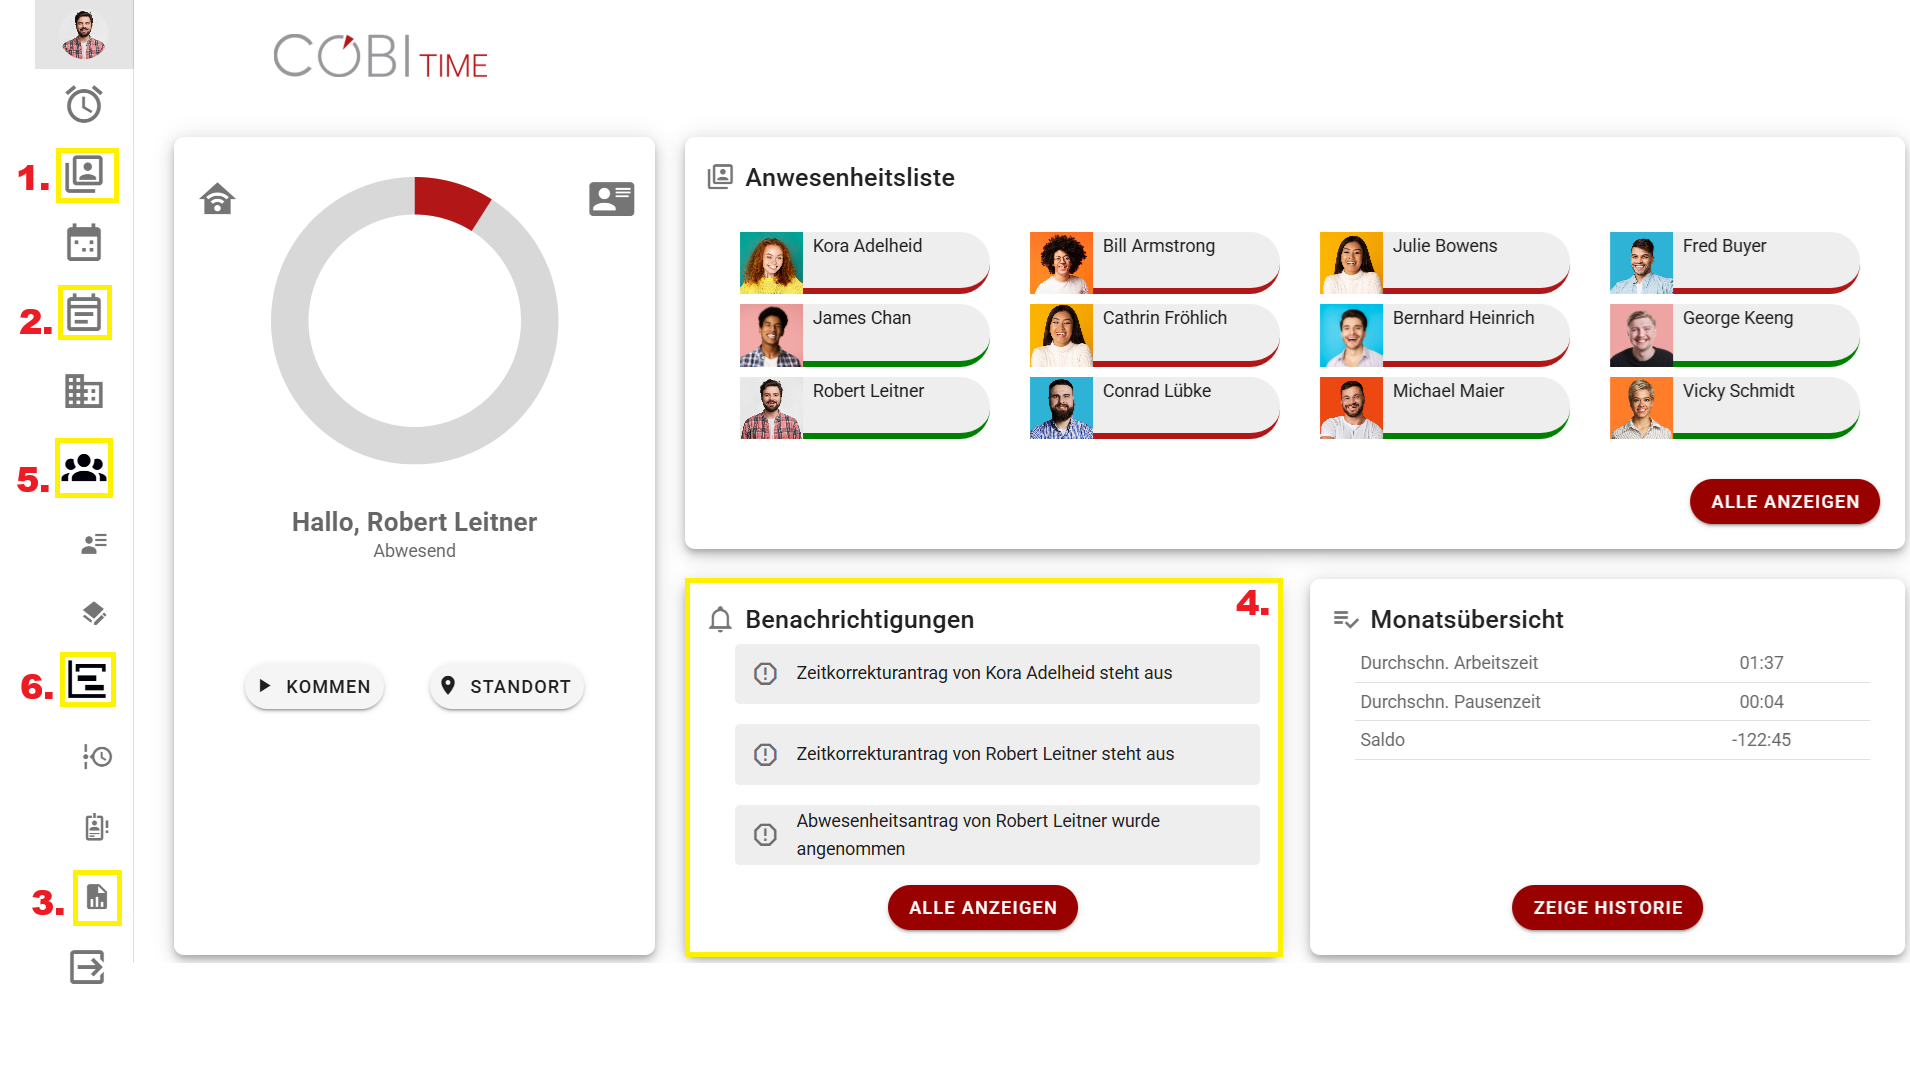
Task: Open the project timeline chart icon
Action: pos(87,680)
